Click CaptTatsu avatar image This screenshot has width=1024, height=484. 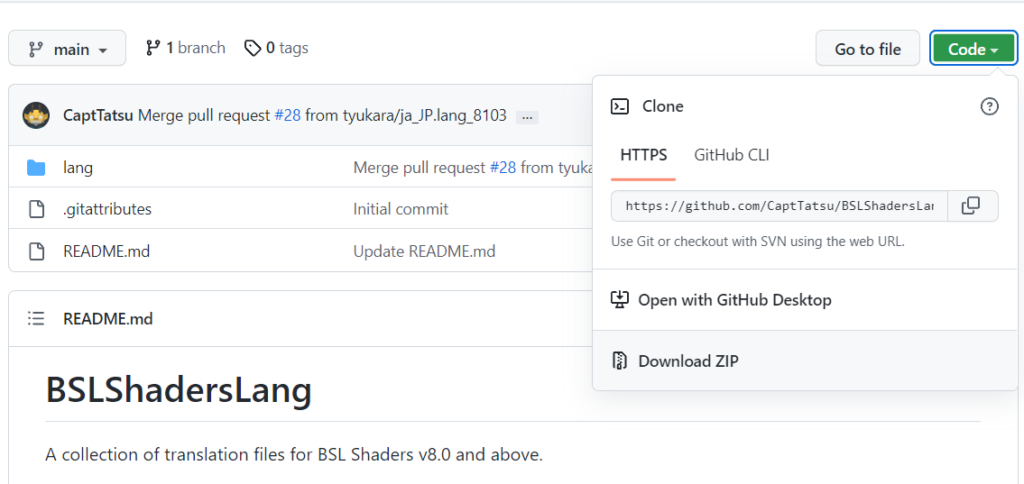tap(36, 116)
